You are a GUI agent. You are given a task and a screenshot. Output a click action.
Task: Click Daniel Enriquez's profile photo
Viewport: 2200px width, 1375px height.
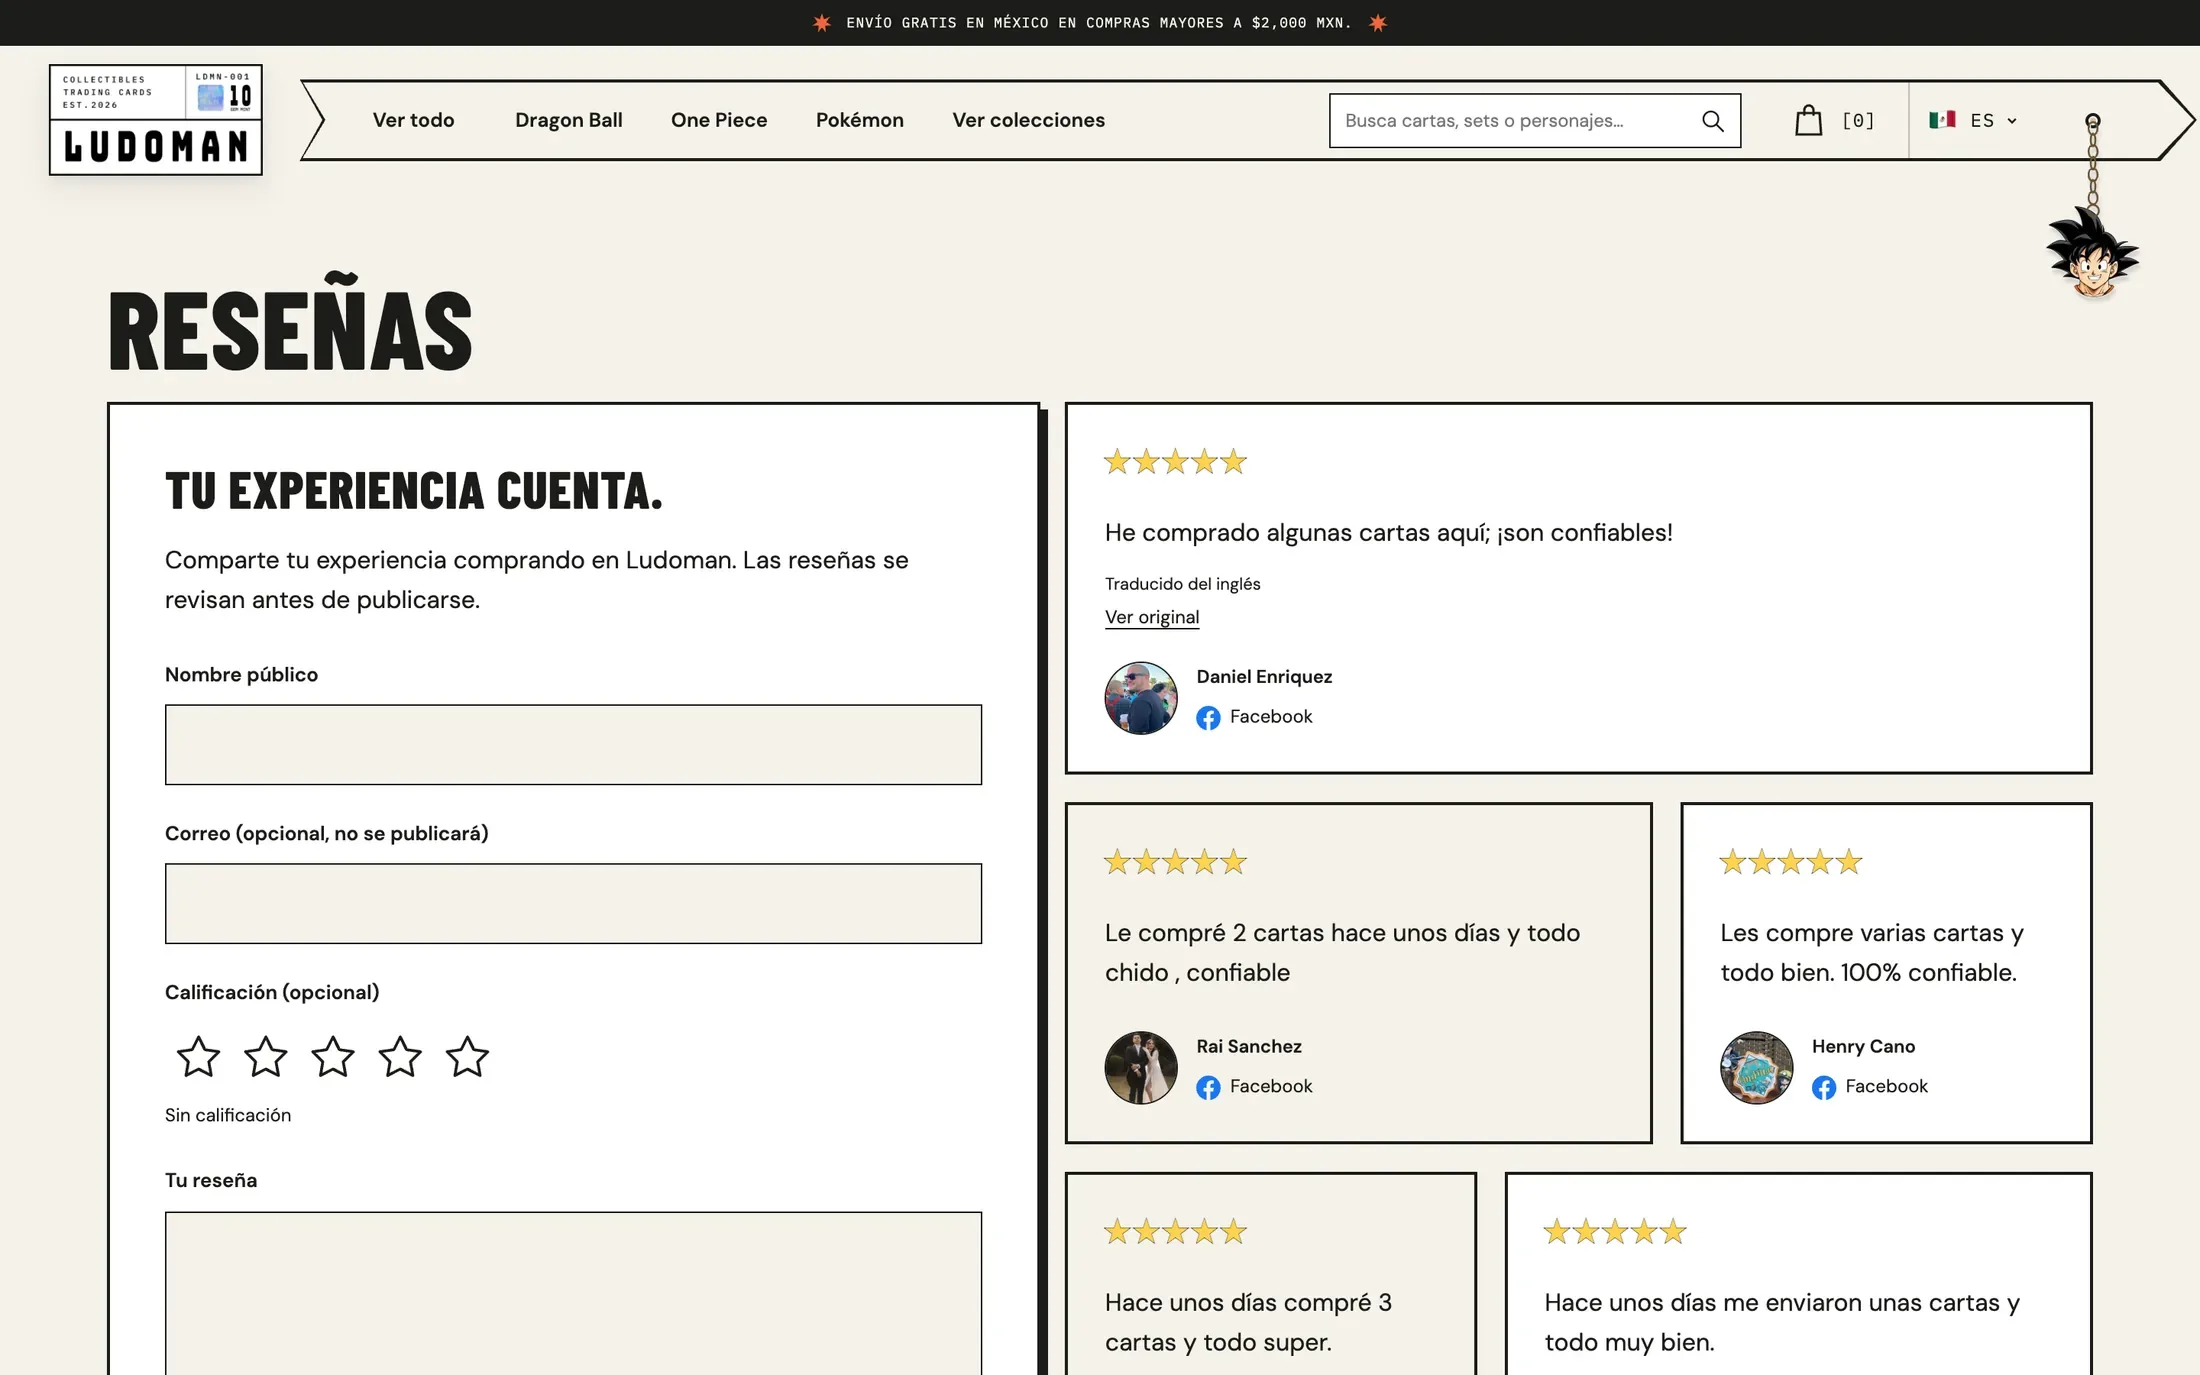[x=1141, y=698]
